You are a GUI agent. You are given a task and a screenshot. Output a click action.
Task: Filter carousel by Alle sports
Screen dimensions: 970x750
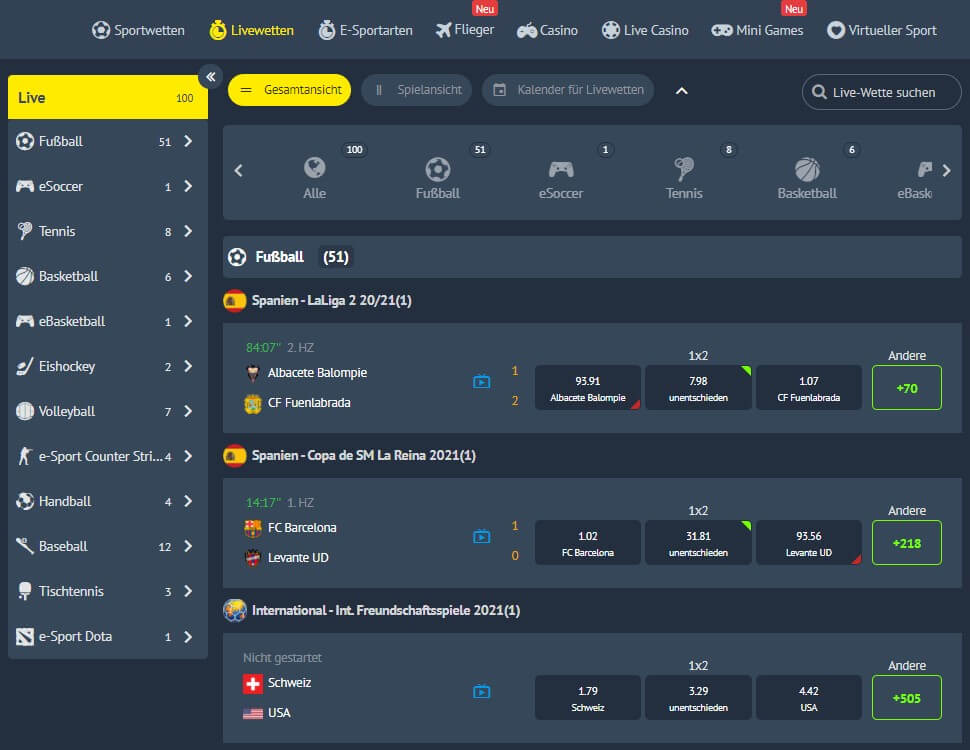pos(315,177)
